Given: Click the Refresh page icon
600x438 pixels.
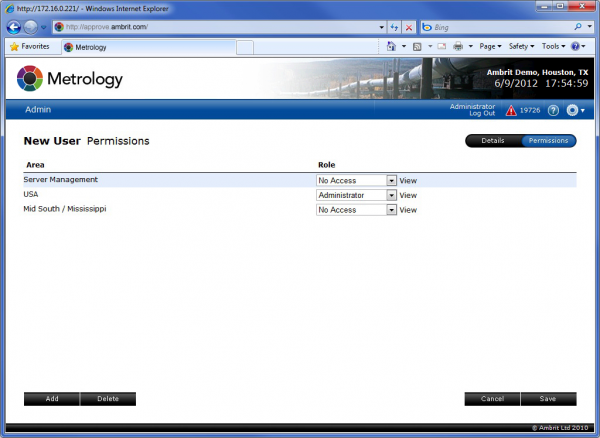Looking at the screenshot, I should (x=394, y=27).
